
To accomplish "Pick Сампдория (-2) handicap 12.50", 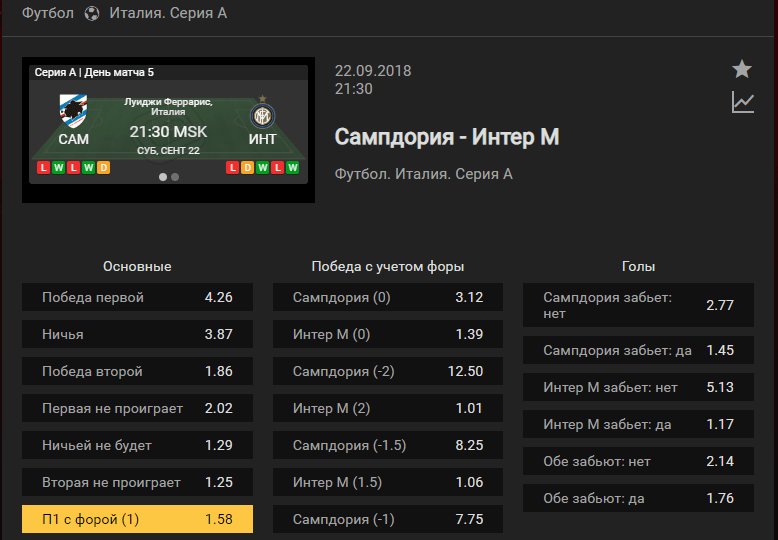I will click(388, 371).
